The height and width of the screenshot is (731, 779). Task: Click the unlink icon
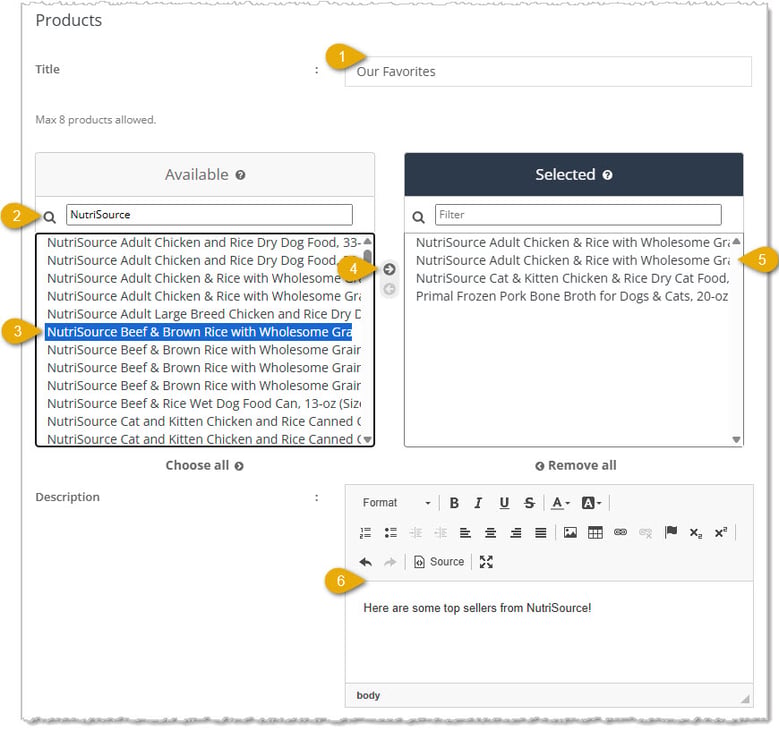[645, 533]
